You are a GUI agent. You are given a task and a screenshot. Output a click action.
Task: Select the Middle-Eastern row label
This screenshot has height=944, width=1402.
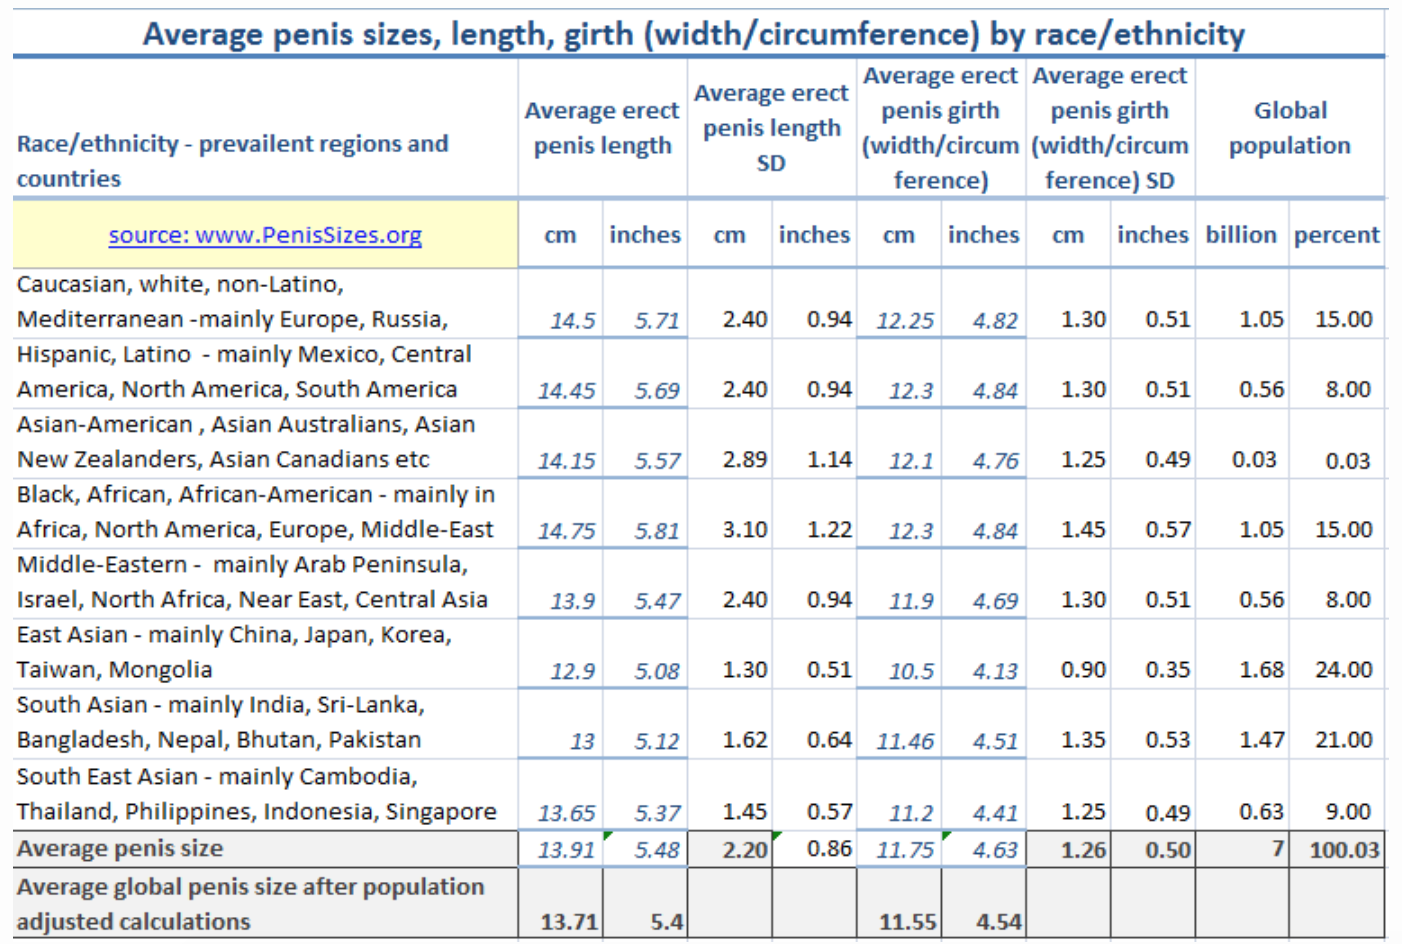pyautogui.click(x=252, y=582)
